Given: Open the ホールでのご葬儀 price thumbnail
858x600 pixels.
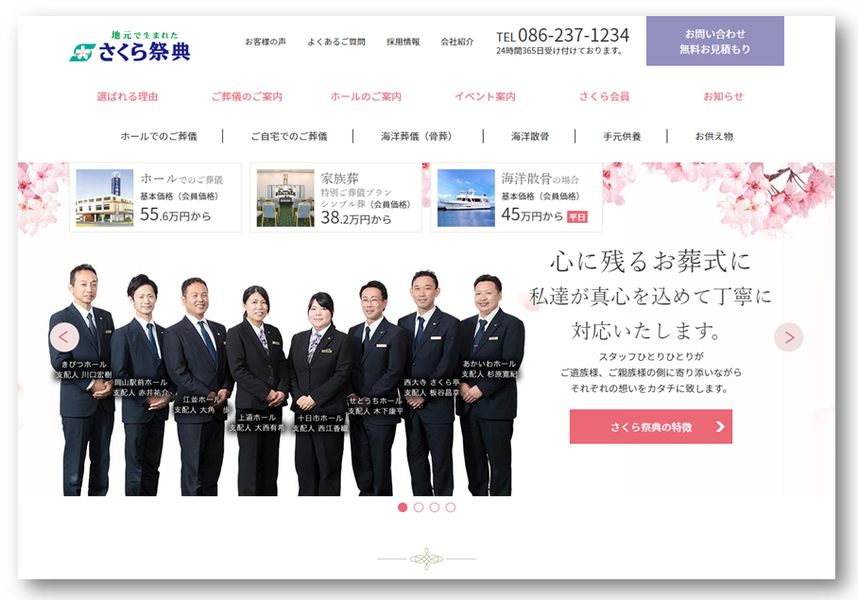Looking at the screenshot, I should click(x=104, y=198).
